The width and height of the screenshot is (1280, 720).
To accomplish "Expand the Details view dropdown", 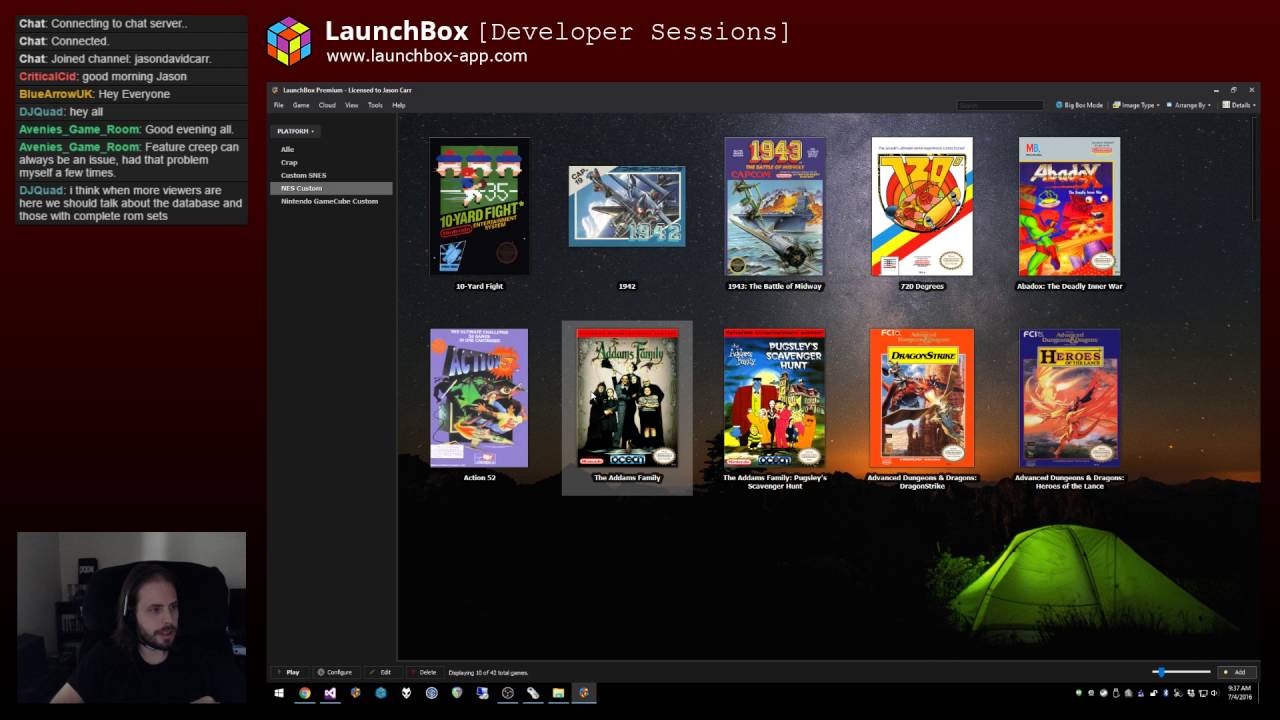I will [x=1239, y=105].
